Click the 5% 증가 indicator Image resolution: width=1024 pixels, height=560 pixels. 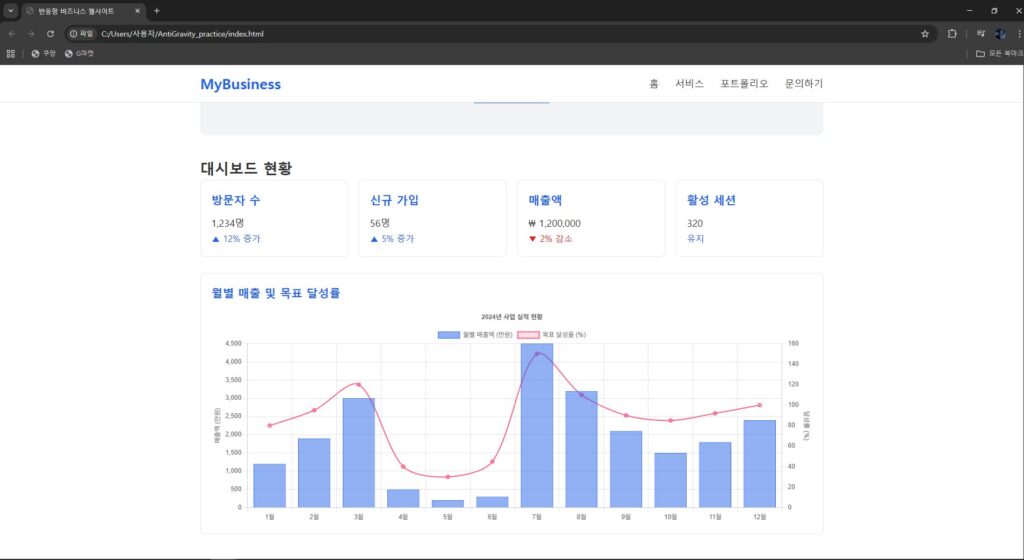392,239
